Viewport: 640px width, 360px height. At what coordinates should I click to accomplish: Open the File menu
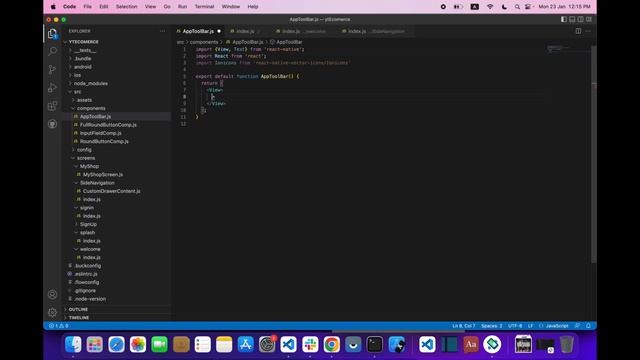pyautogui.click(x=87, y=7)
